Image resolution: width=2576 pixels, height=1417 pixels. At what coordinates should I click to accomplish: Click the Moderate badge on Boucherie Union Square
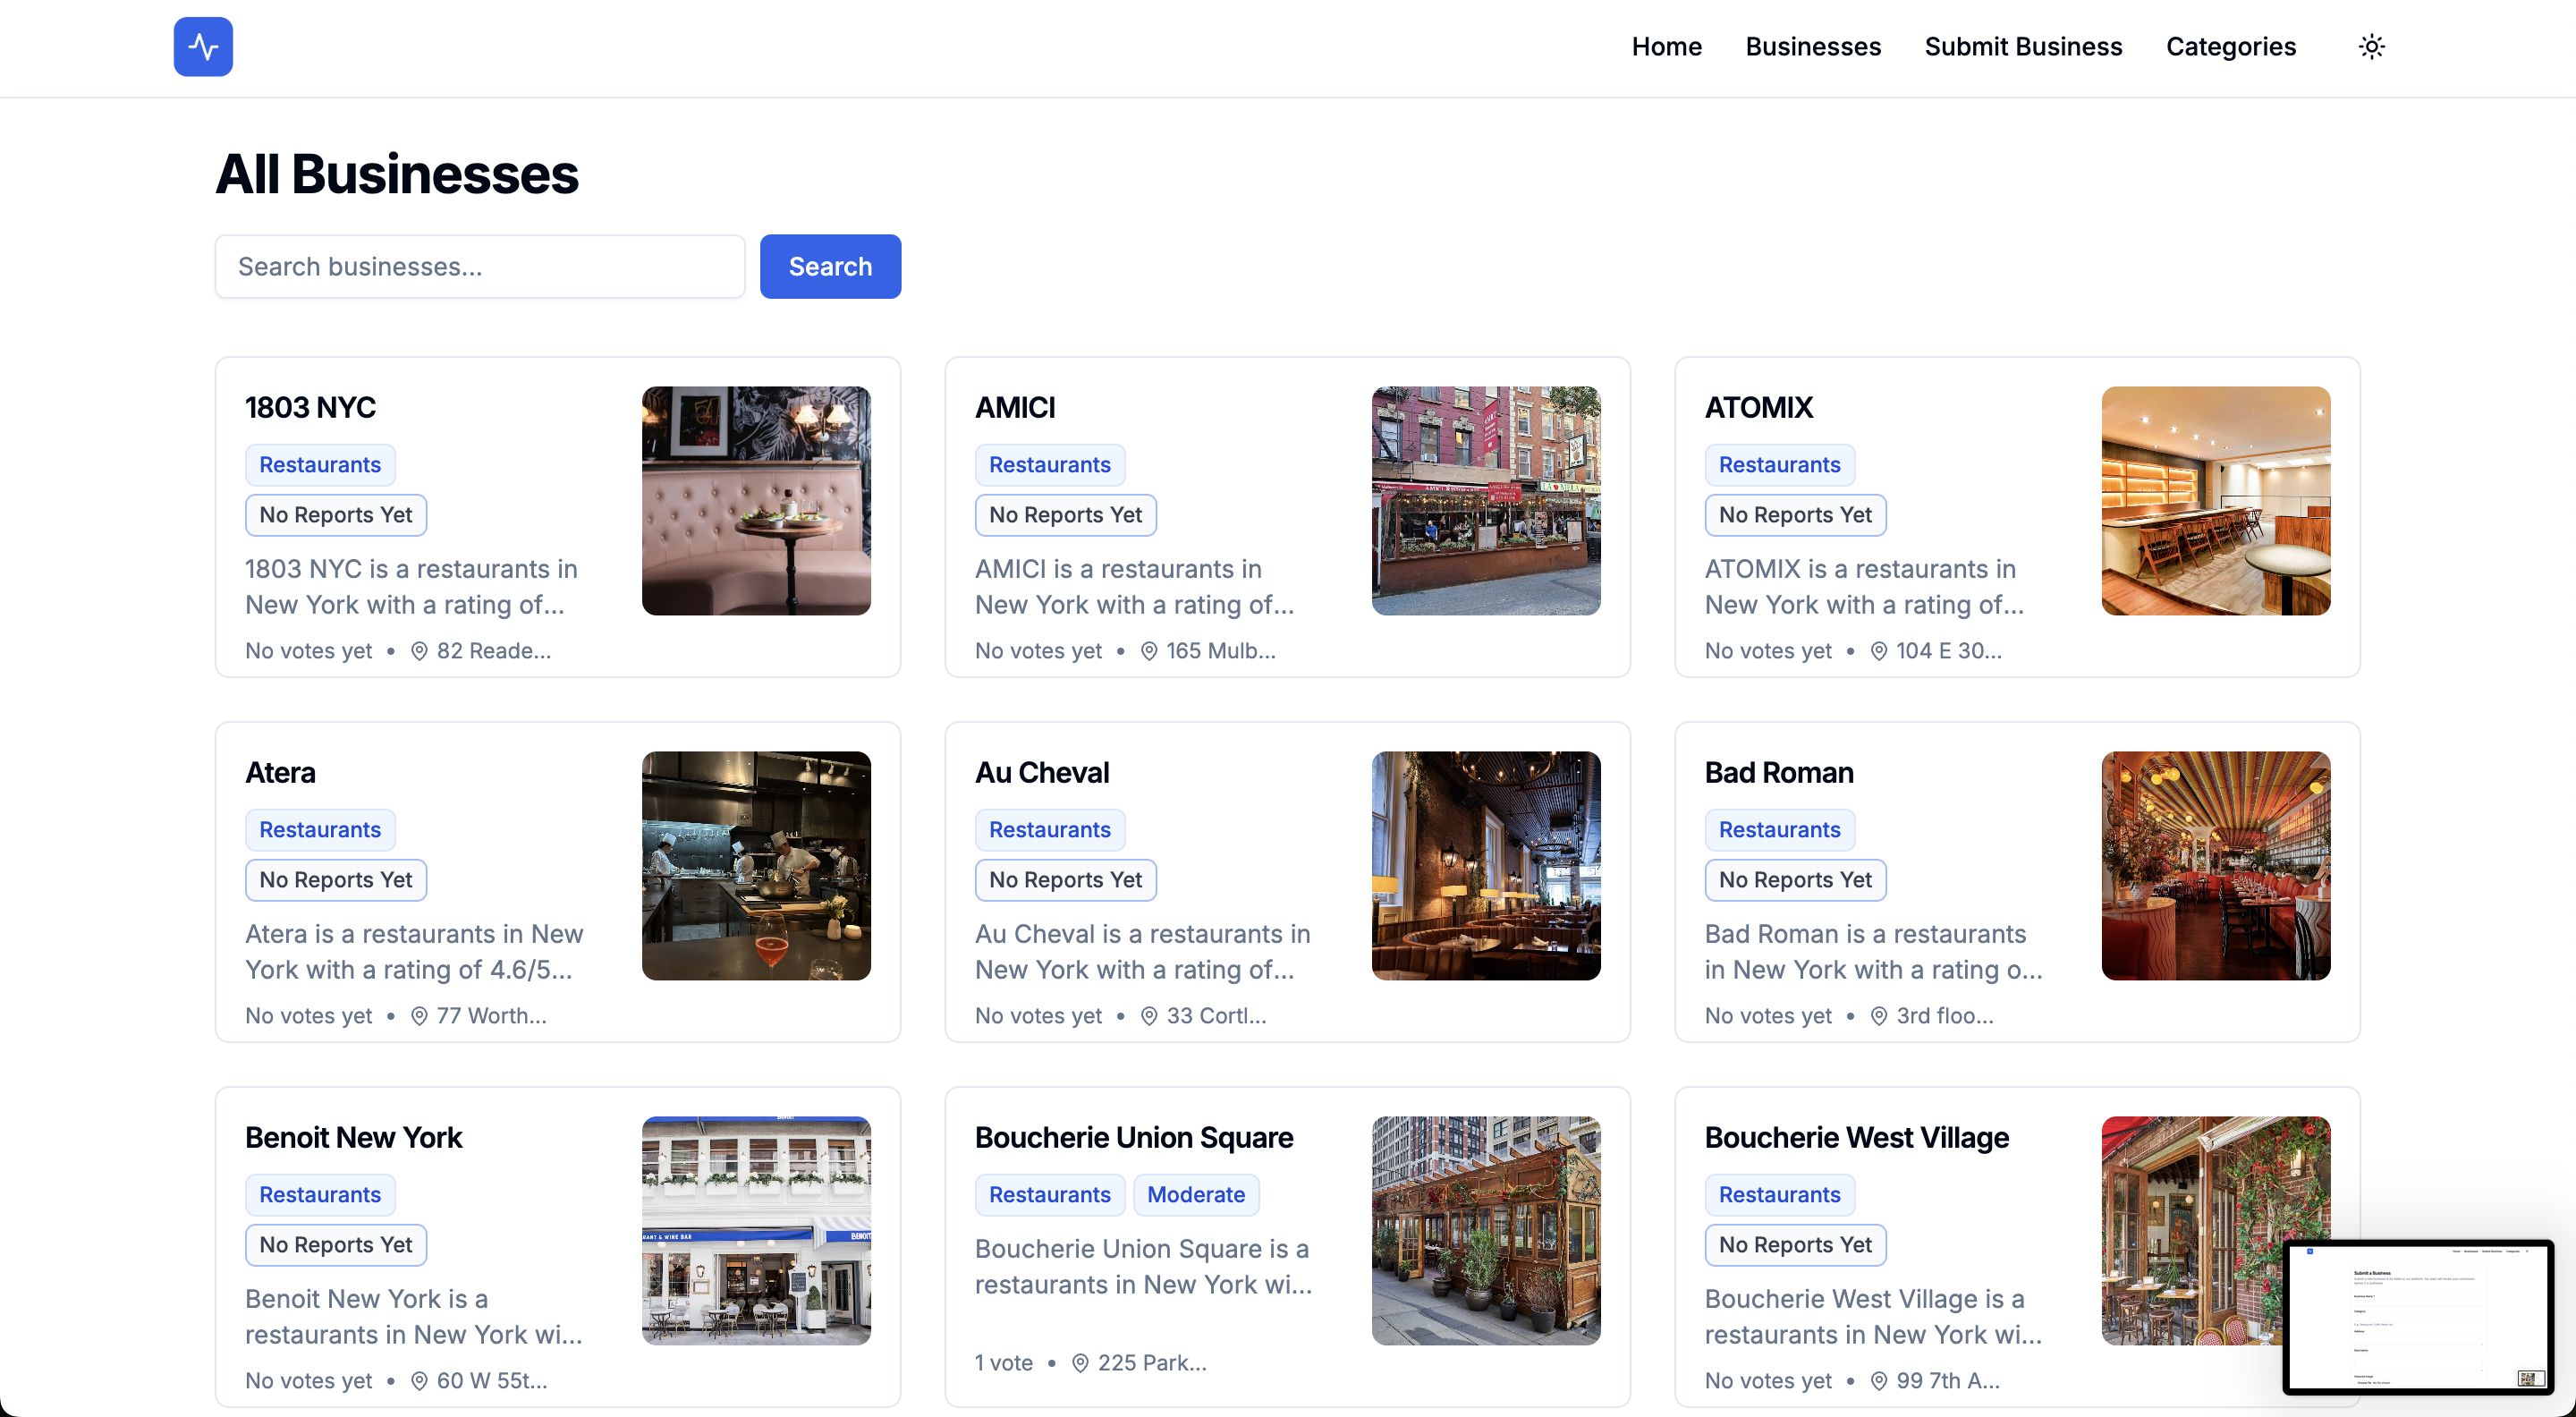[1196, 1195]
